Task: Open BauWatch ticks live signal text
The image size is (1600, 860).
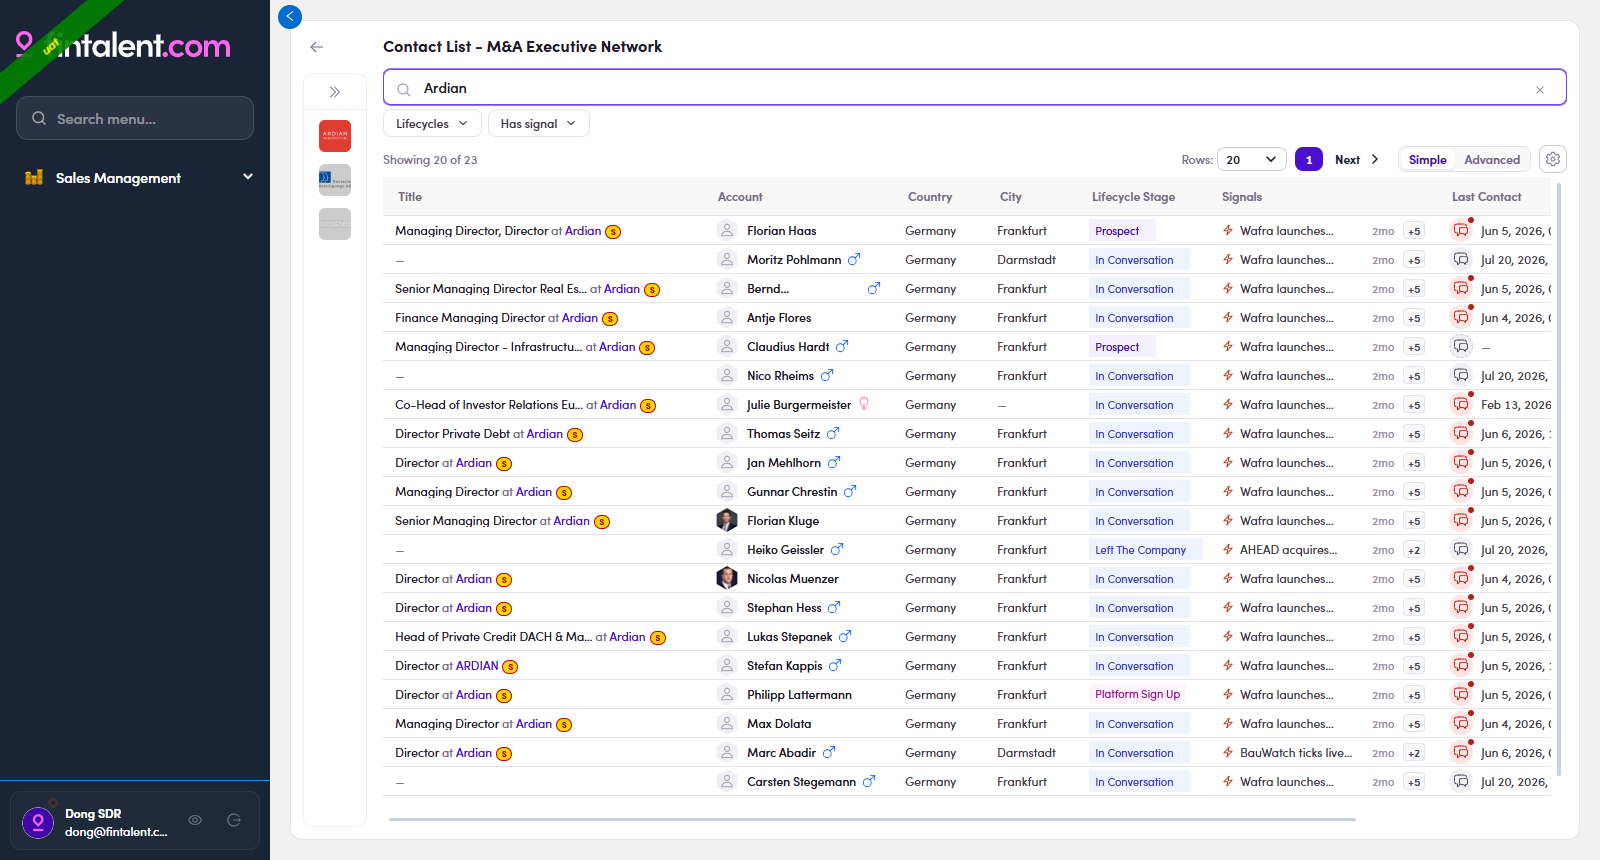Action: [x=1296, y=753]
